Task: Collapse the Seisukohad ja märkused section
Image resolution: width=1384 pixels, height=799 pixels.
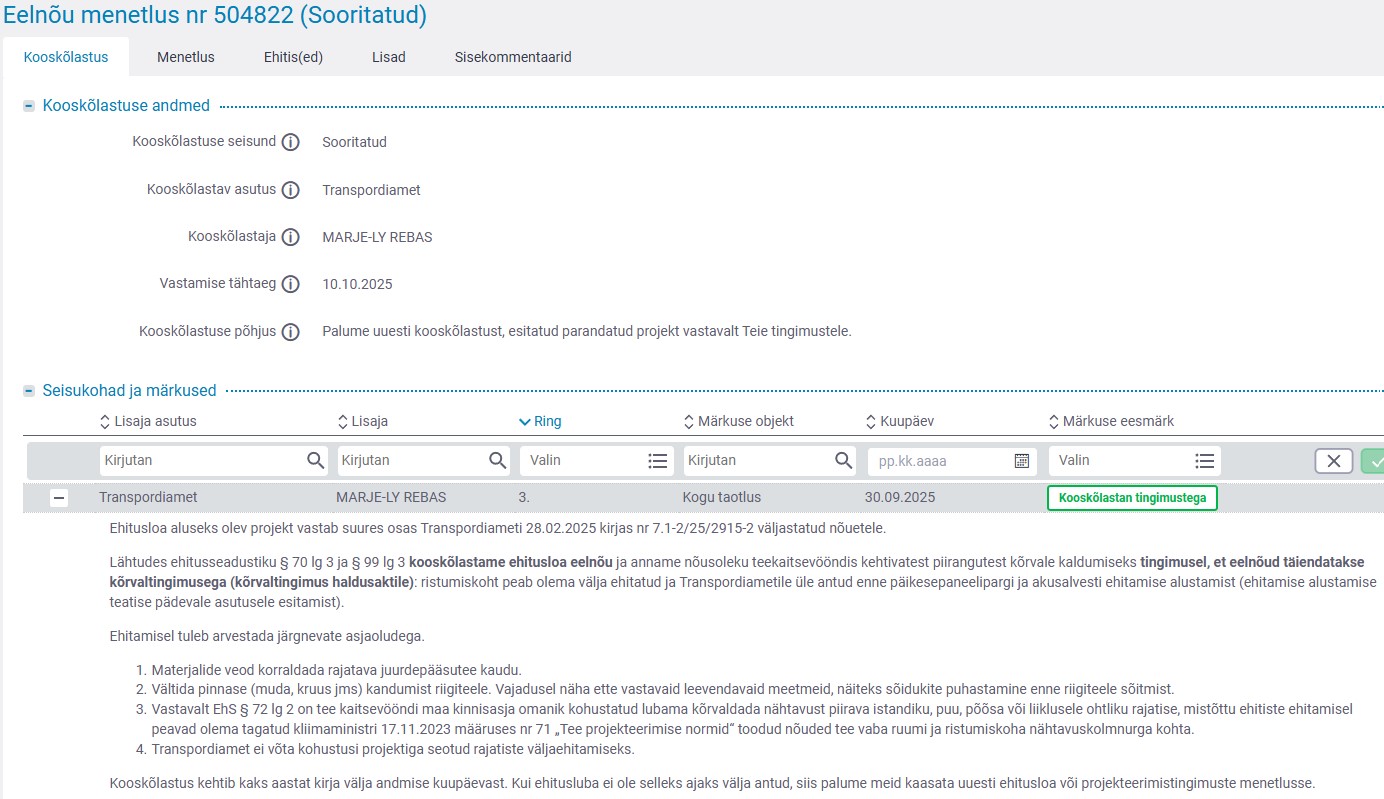Action: coord(29,391)
